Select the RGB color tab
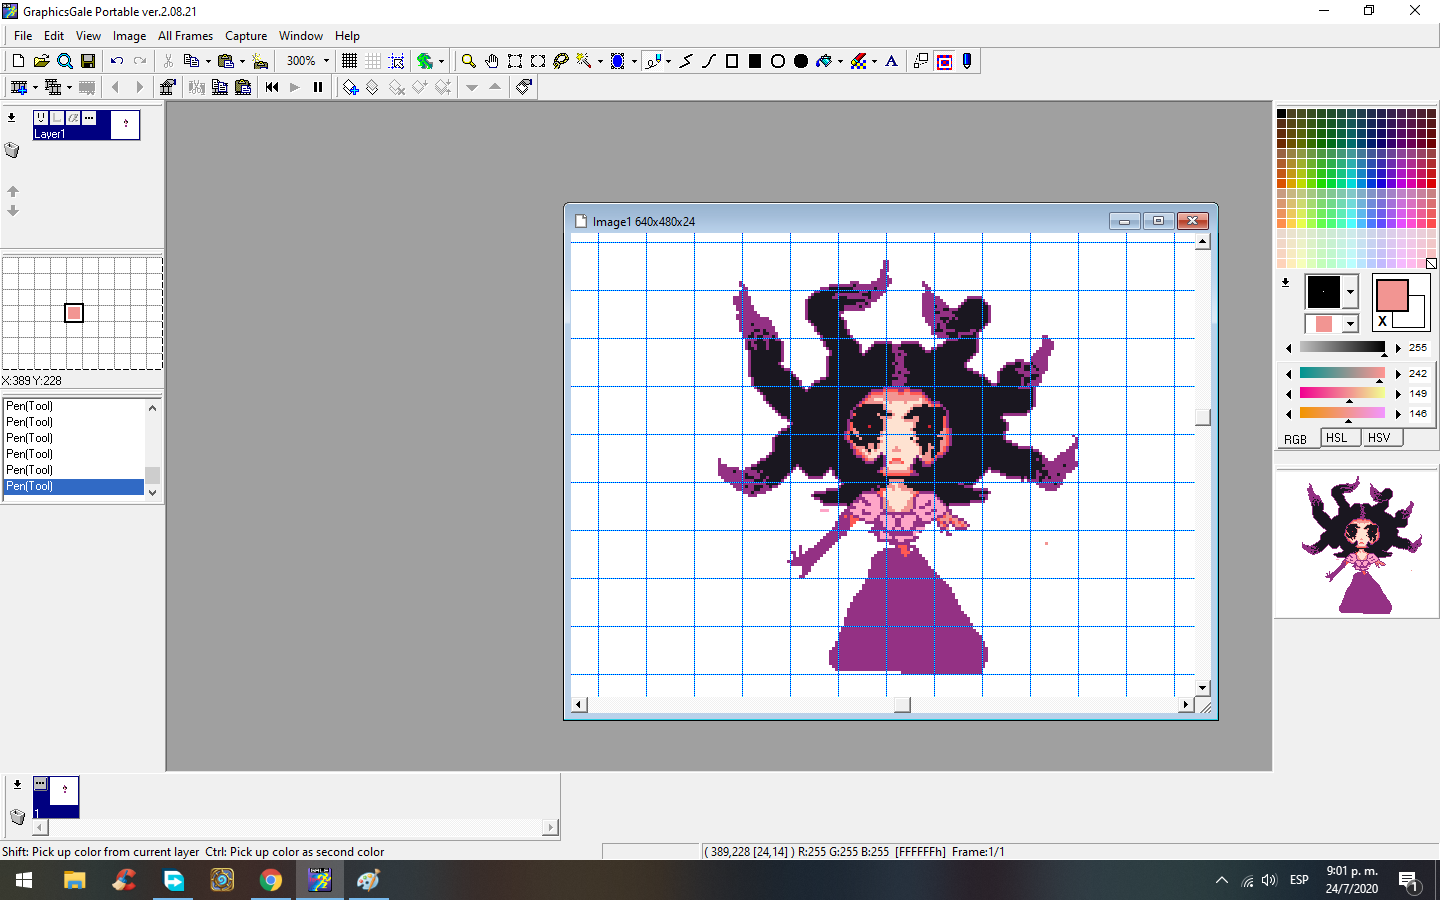 (1295, 439)
